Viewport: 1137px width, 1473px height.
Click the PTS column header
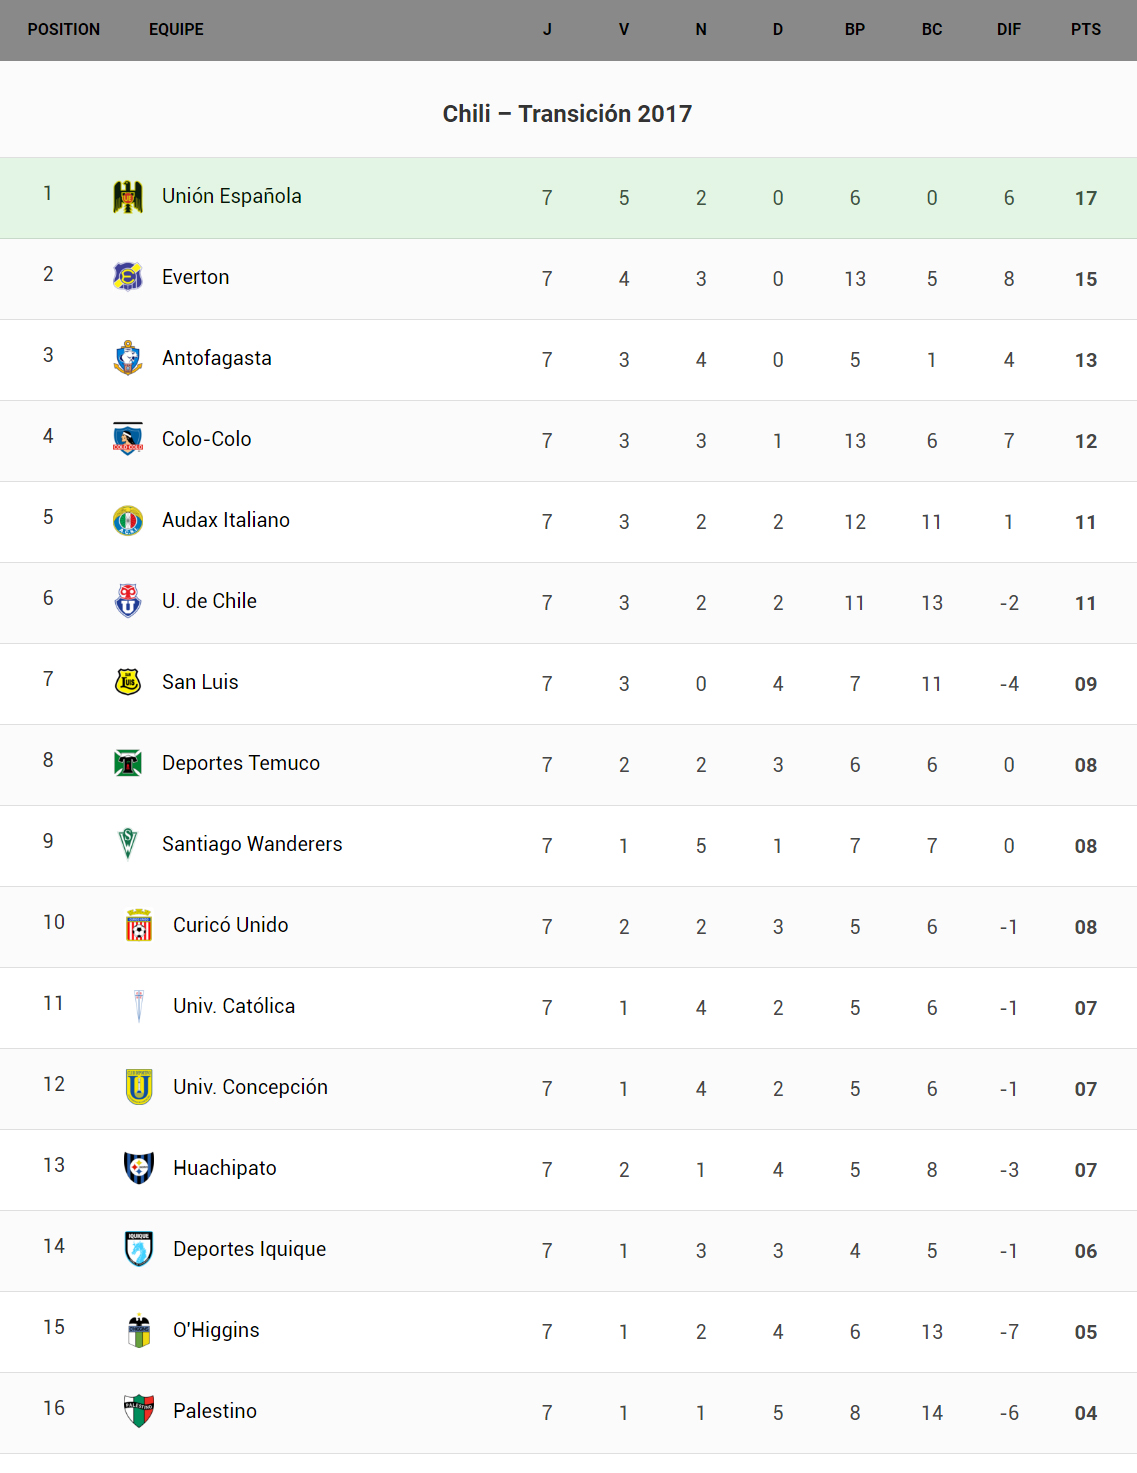pyautogui.click(x=1085, y=30)
